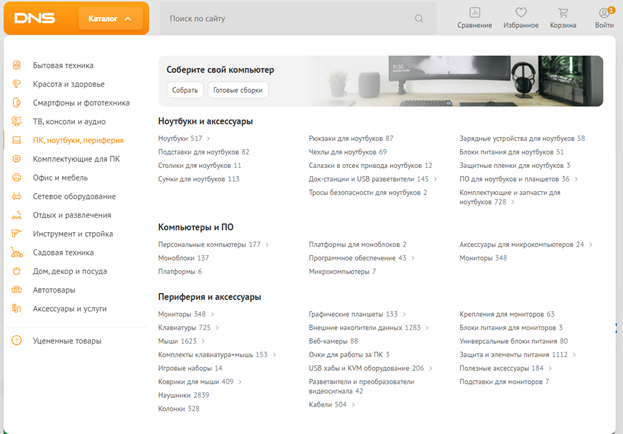
Task: Select Уцененные товары menu item
Action: 67,341
